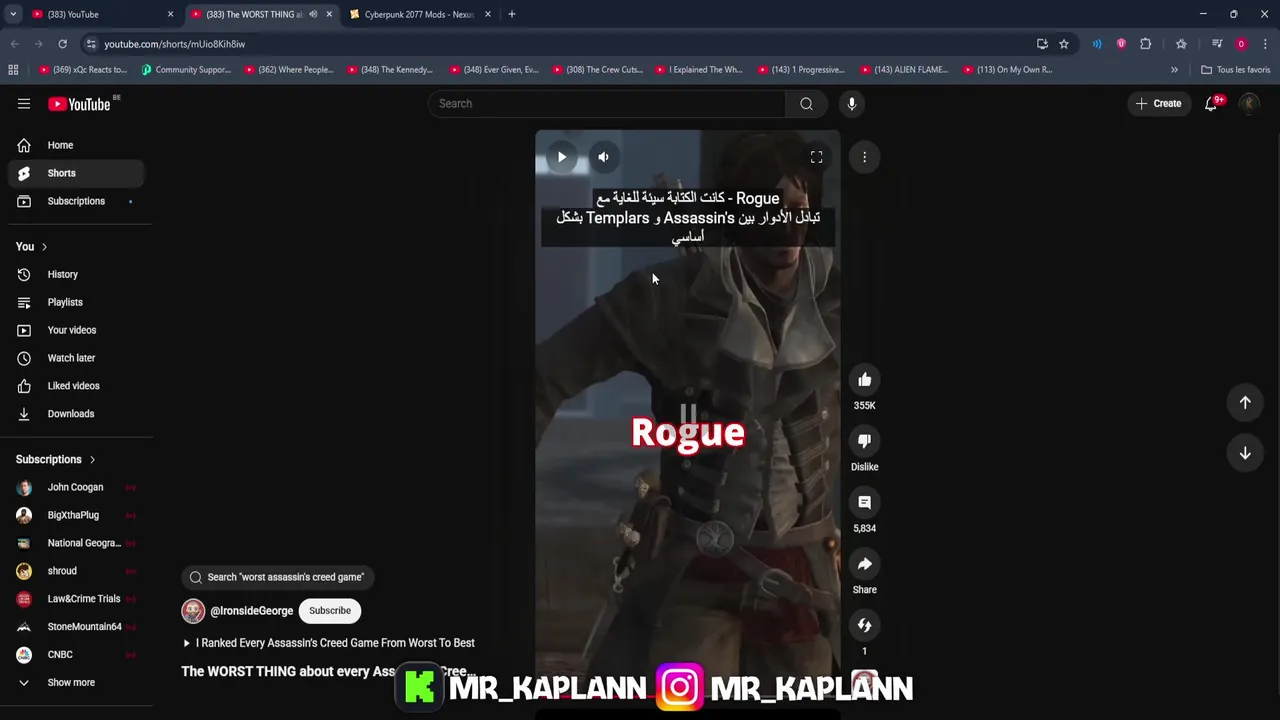
Task: Open browser extensions puzzle icon
Action: click(1146, 44)
